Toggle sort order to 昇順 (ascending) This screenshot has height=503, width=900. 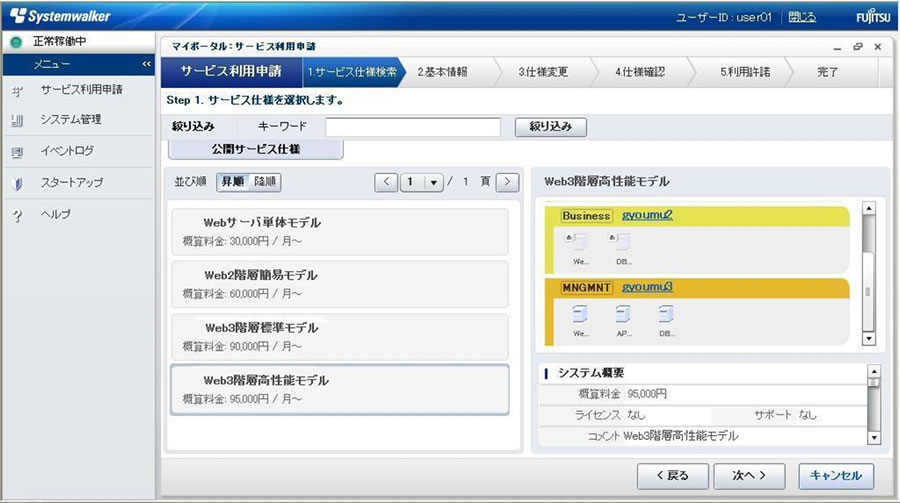point(232,182)
